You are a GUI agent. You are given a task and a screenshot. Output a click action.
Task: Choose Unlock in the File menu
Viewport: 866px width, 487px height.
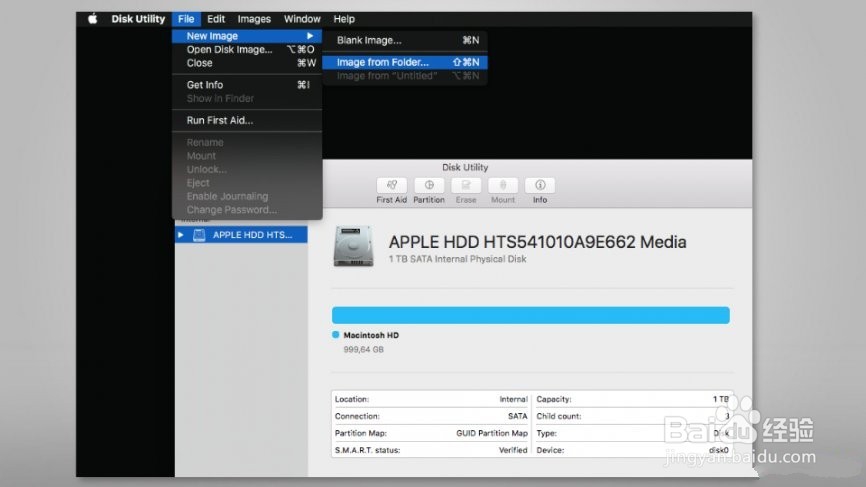tap(247, 170)
